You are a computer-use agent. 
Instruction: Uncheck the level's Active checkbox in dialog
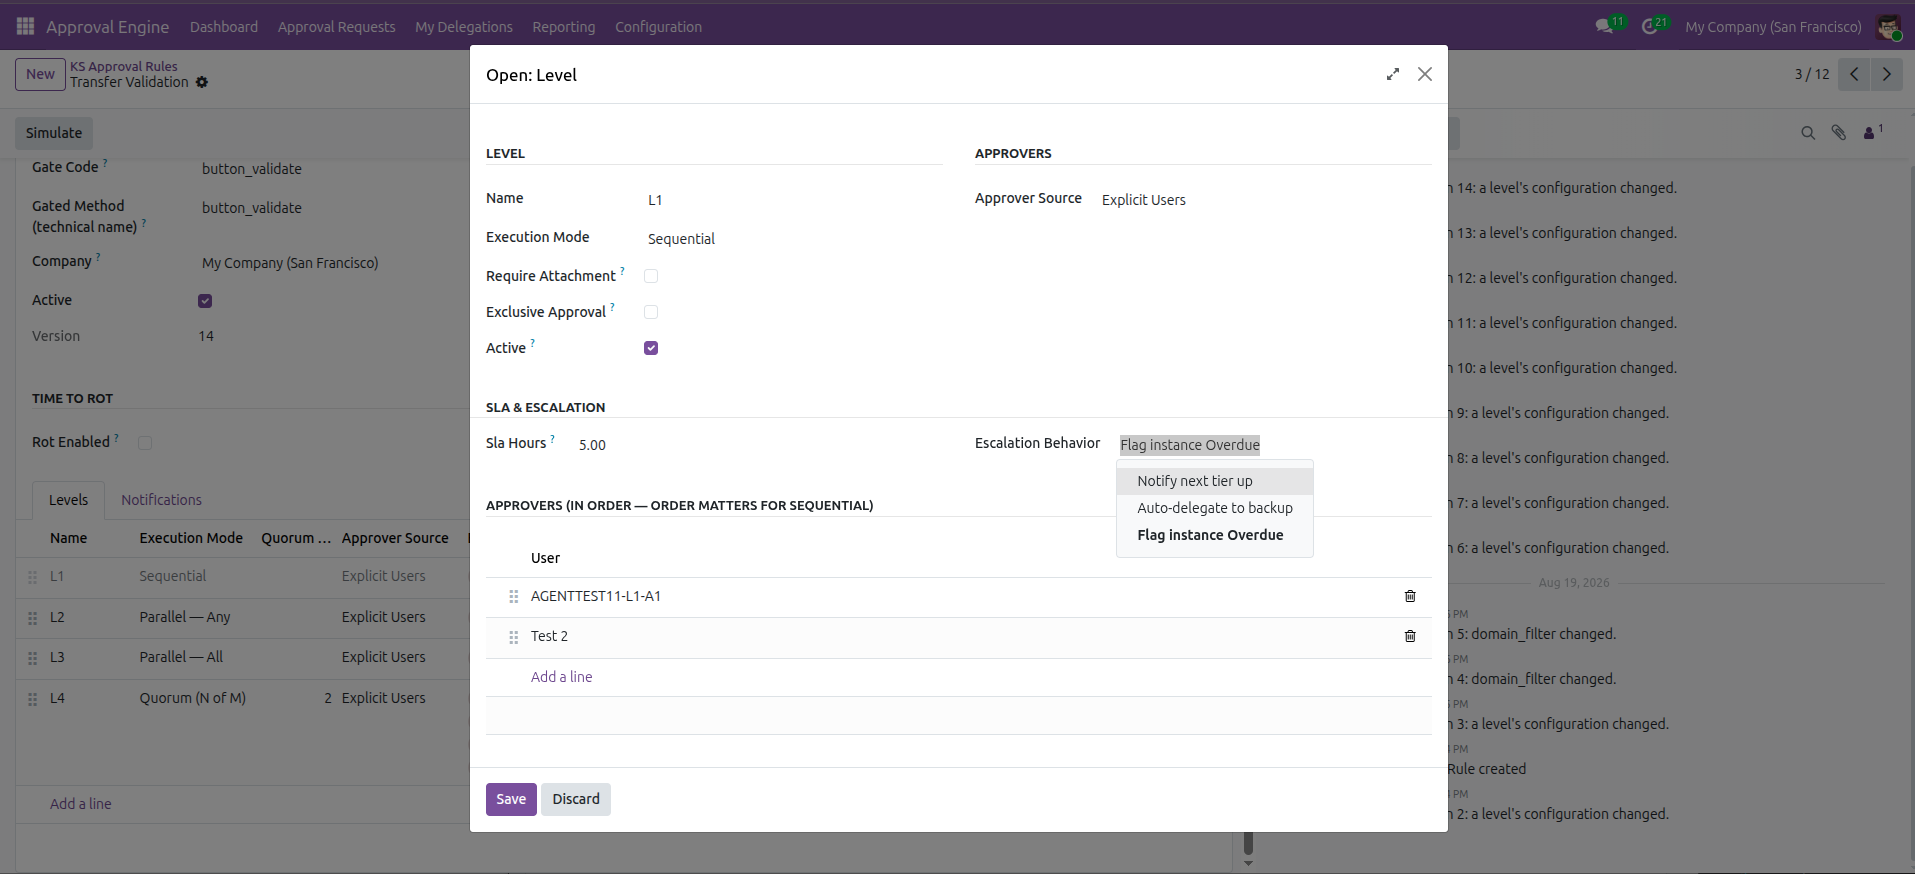click(x=651, y=348)
